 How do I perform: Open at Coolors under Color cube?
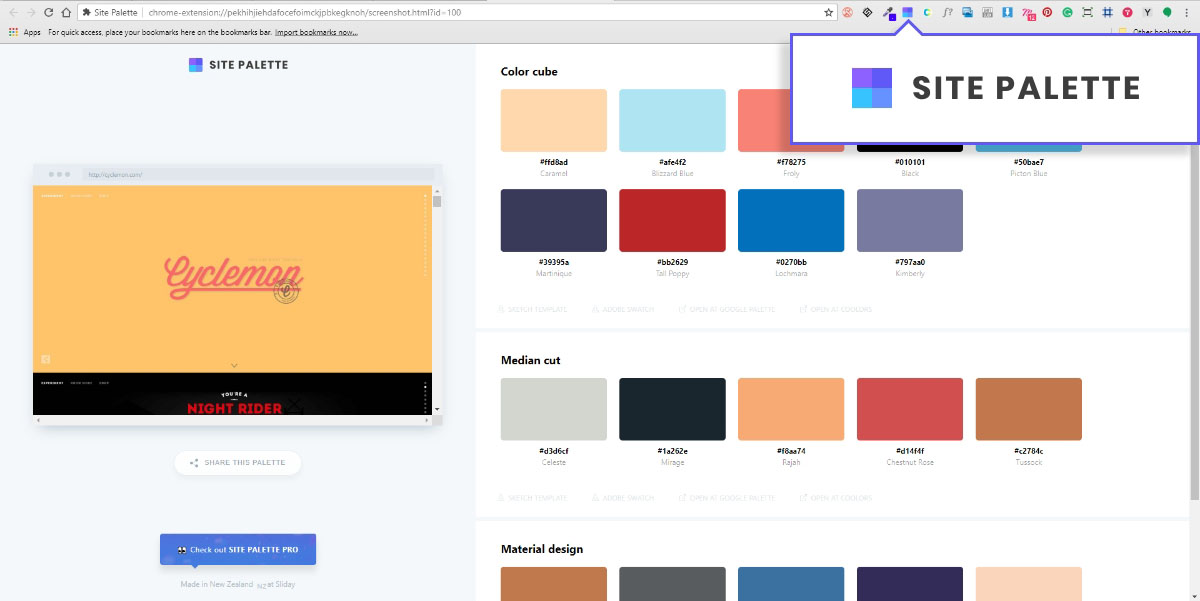(836, 309)
